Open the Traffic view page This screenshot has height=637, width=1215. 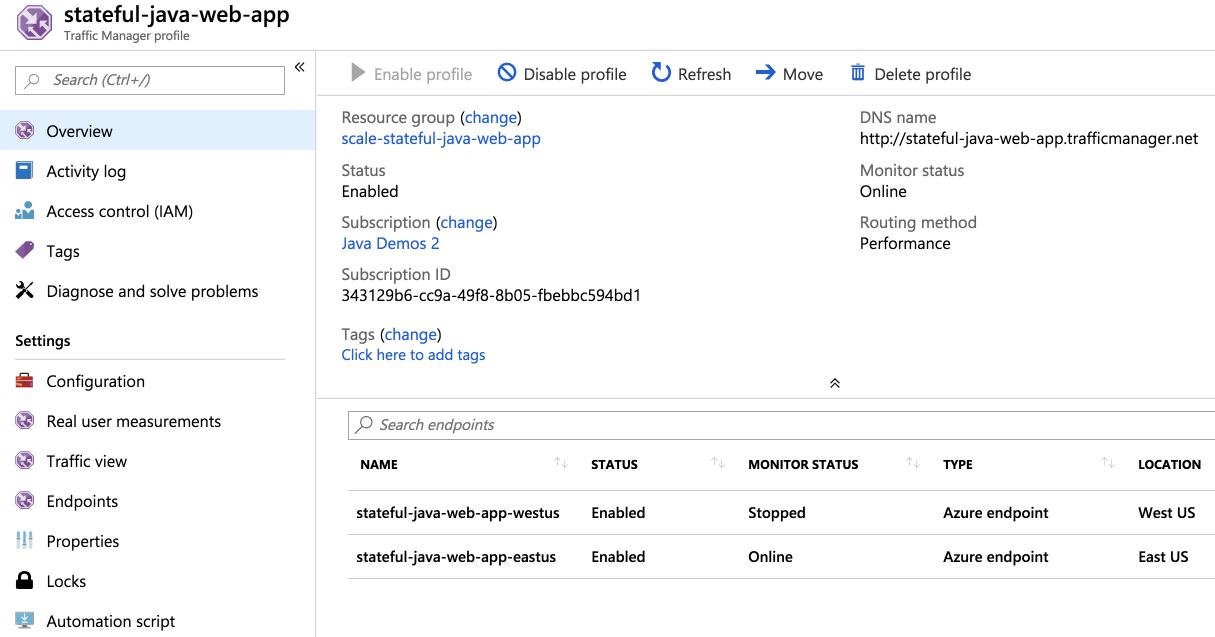86,461
